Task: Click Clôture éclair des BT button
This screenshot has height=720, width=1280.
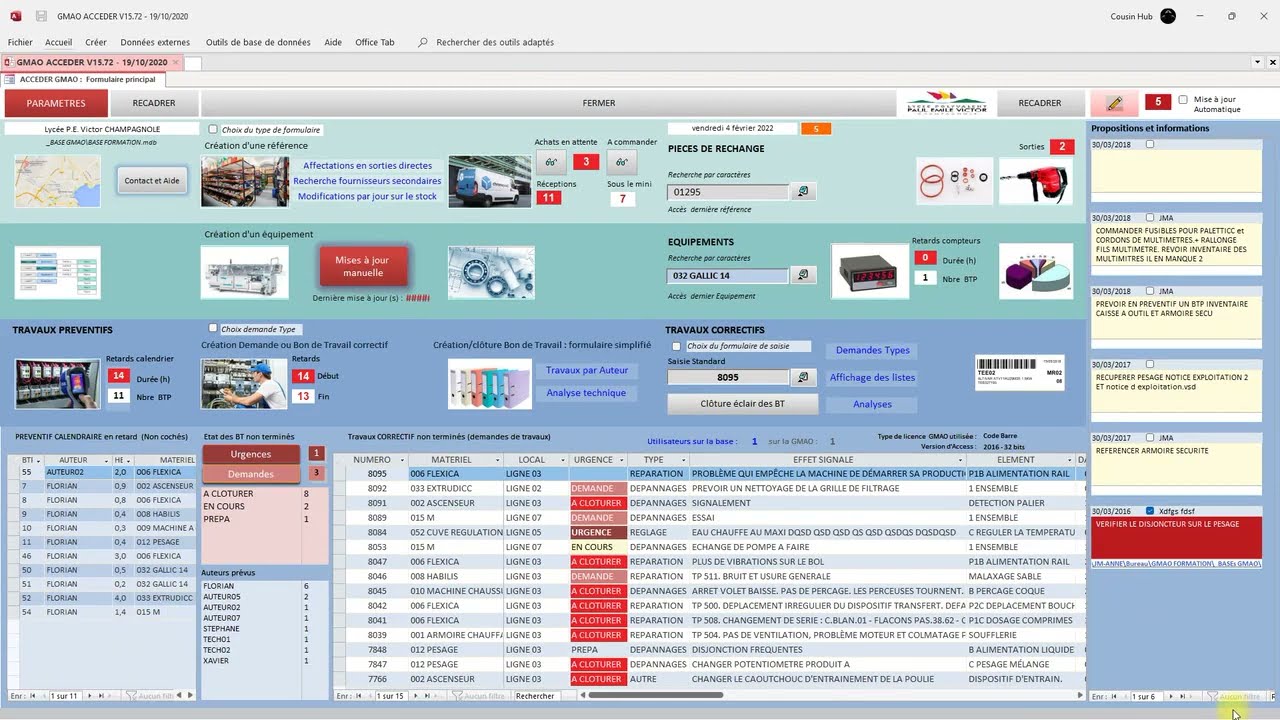Action: point(743,403)
